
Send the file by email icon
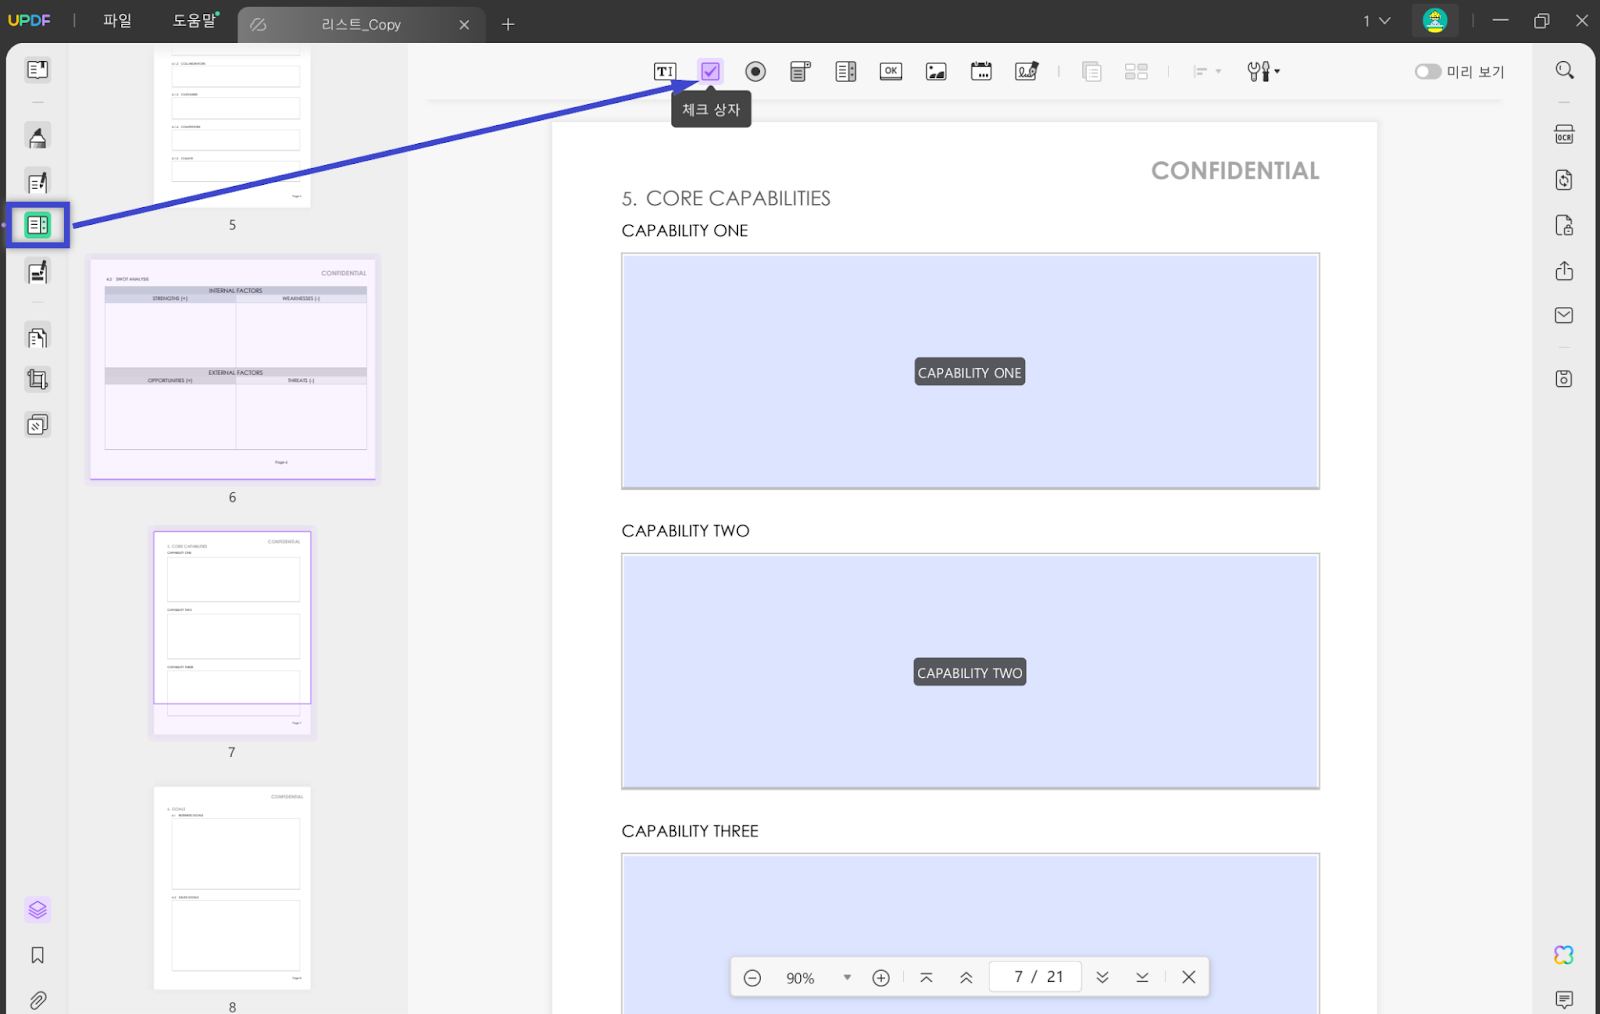(x=1565, y=316)
